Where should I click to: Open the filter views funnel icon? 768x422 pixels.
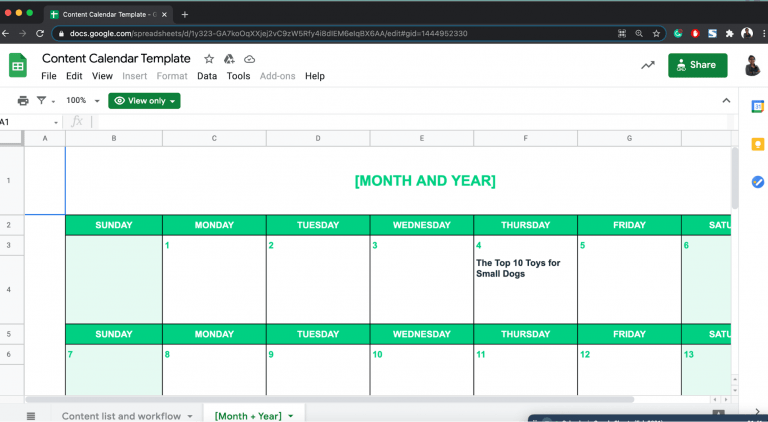(42, 101)
